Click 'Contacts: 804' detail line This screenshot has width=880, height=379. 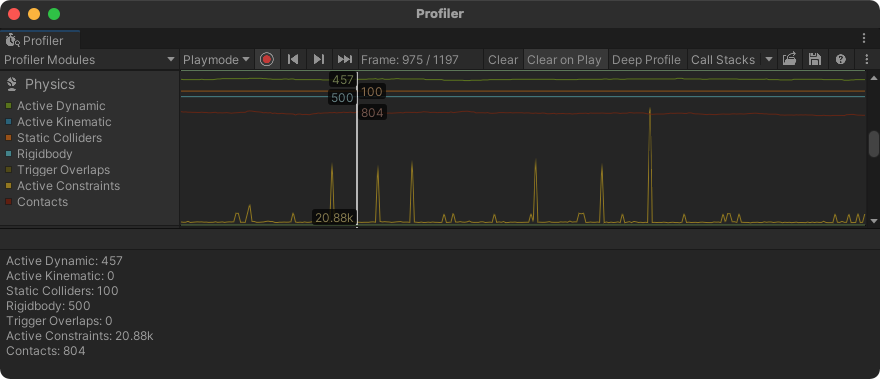tap(45, 351)
